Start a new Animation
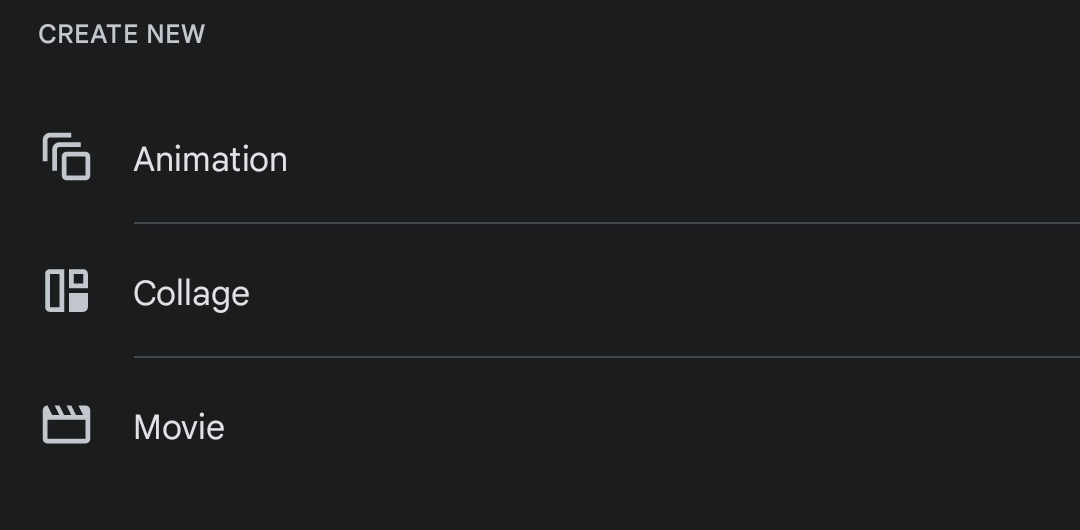This screenshot has width=1080, height=530. coord(210,160)
